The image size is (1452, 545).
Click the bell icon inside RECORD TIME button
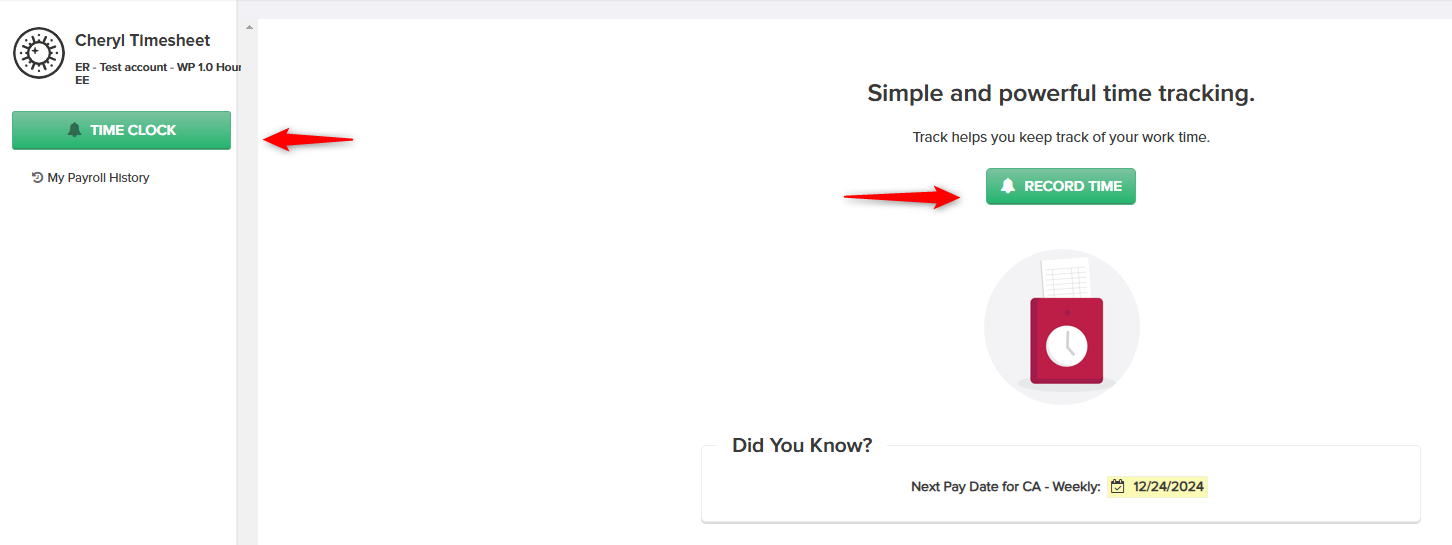(1008, 186)
